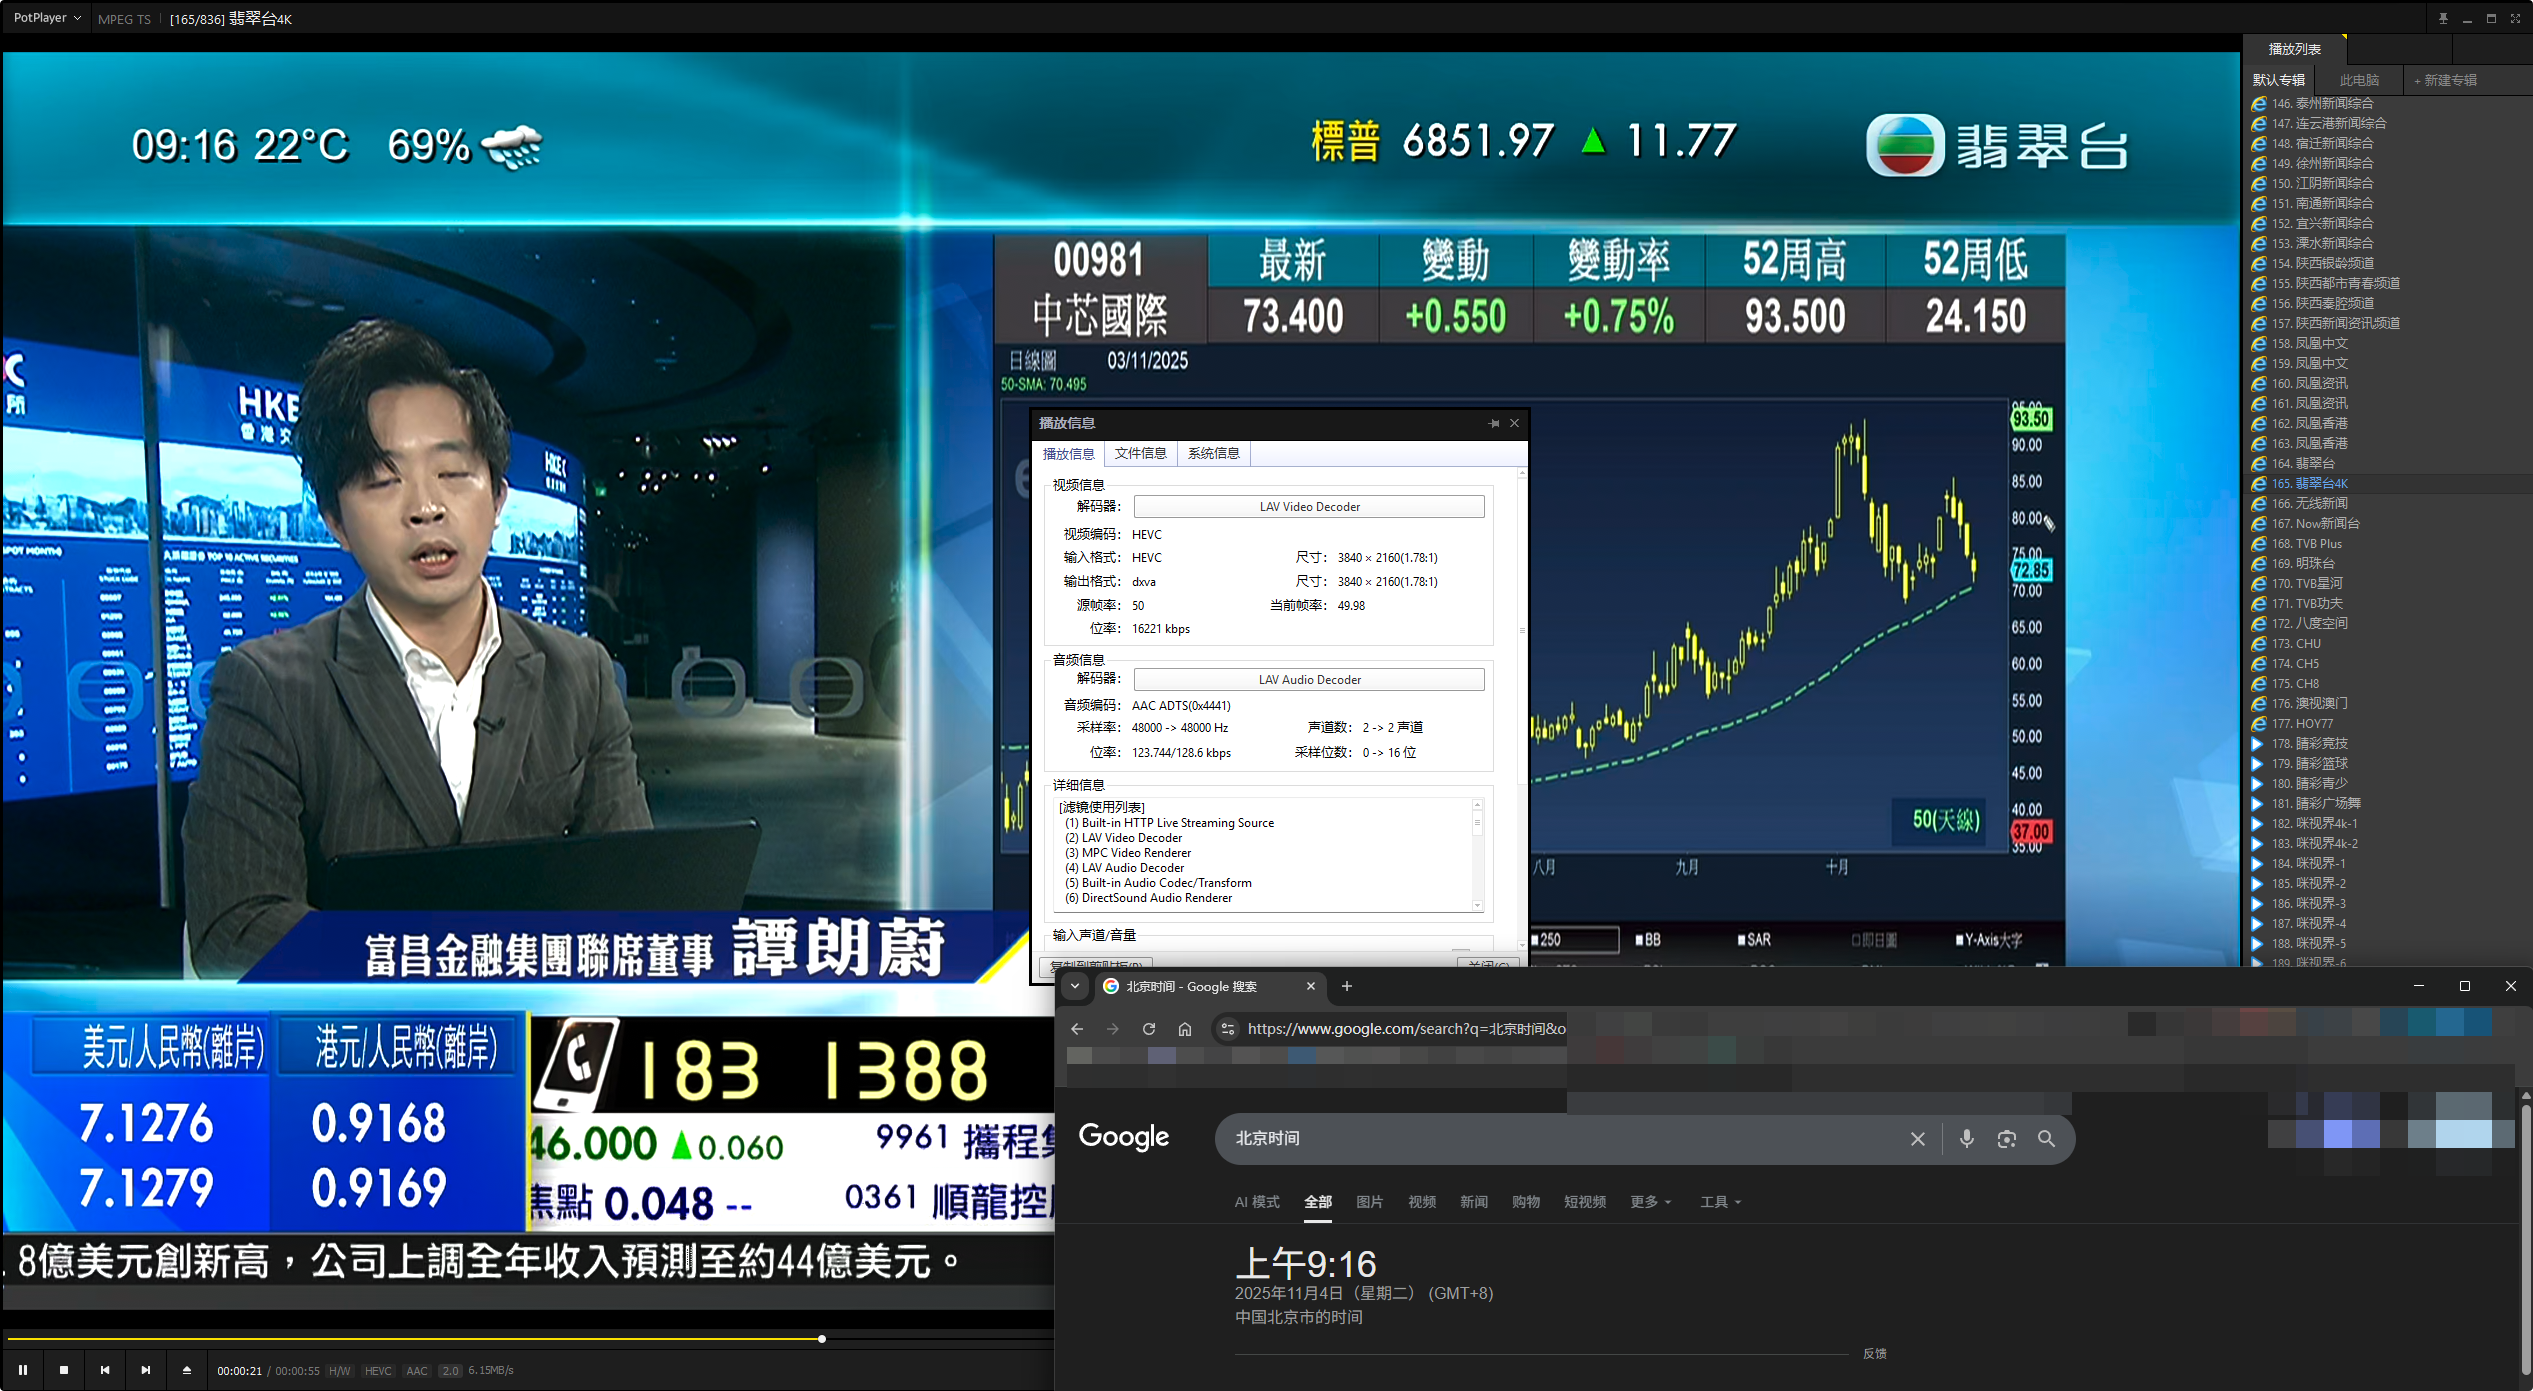Viewport: 2533px width, 1391px height.
Task: Switch to the 系统信息 tab
Action: [x=1213, y=454]
